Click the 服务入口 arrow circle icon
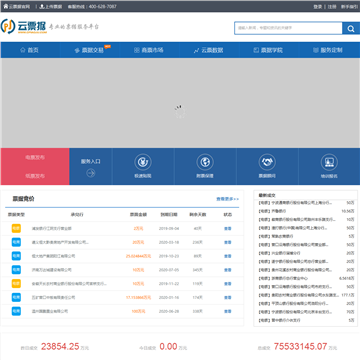This screenshot has width=360, height=360. (91, 173)
